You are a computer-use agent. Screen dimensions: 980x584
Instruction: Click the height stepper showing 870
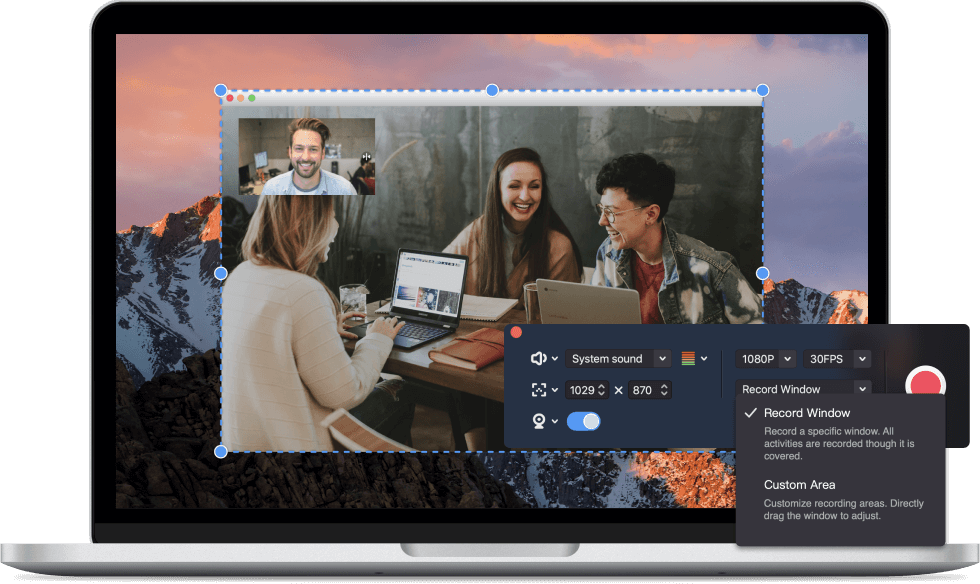[650, 390]
